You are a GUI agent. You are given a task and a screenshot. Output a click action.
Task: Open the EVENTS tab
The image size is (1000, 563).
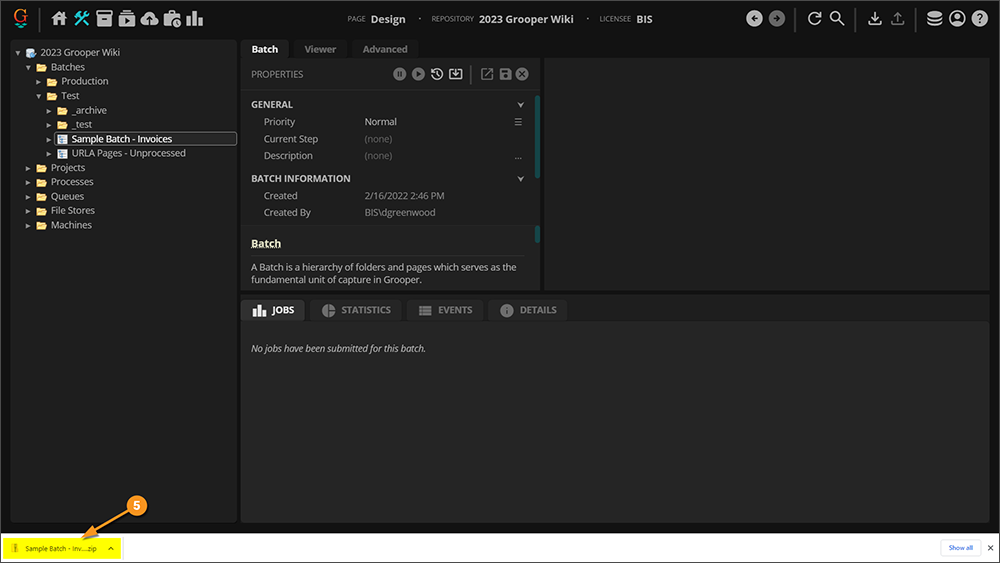(x=445, y=310)
